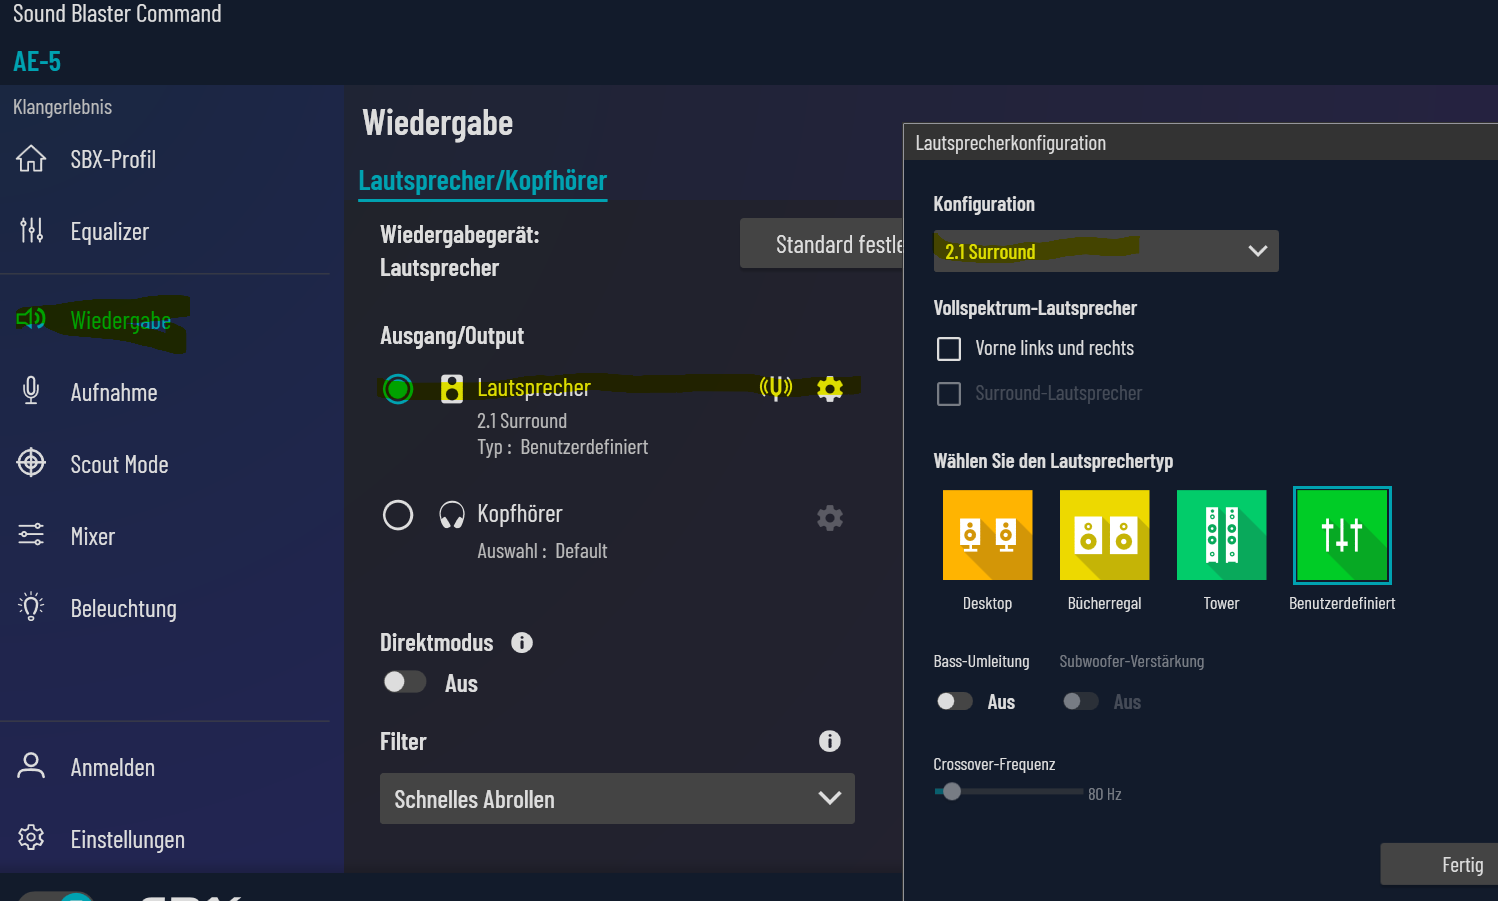
Task: Open the SBX-Profil home icon
Action: tap(31, 159)
